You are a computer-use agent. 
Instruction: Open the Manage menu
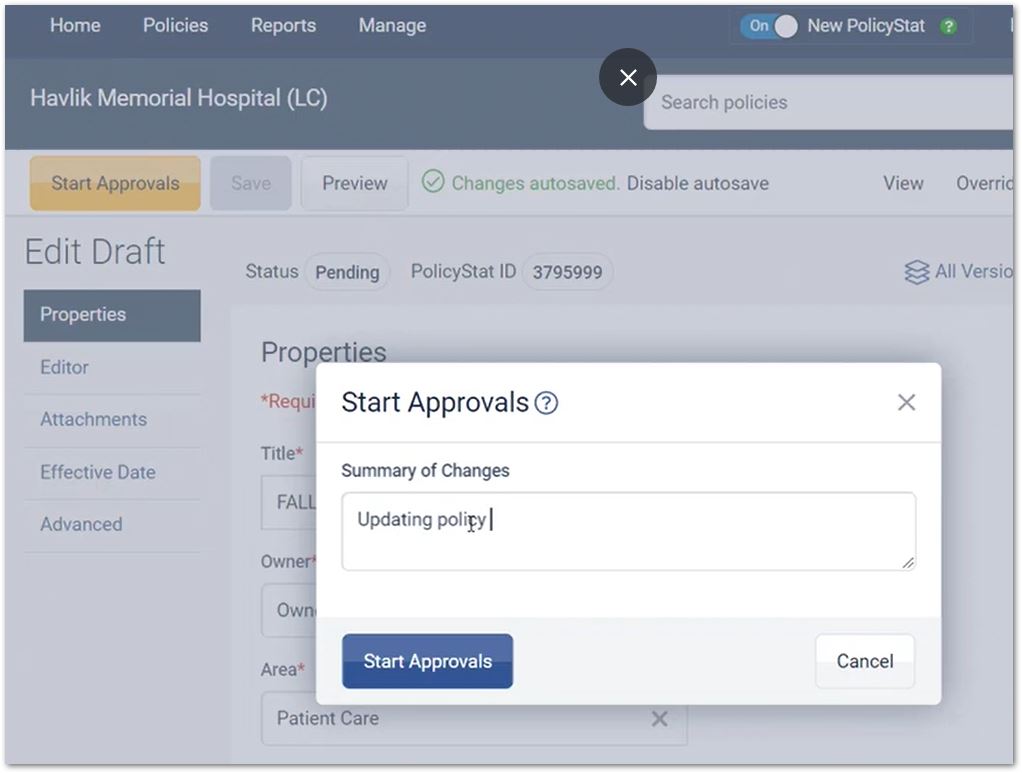point(392,26)
